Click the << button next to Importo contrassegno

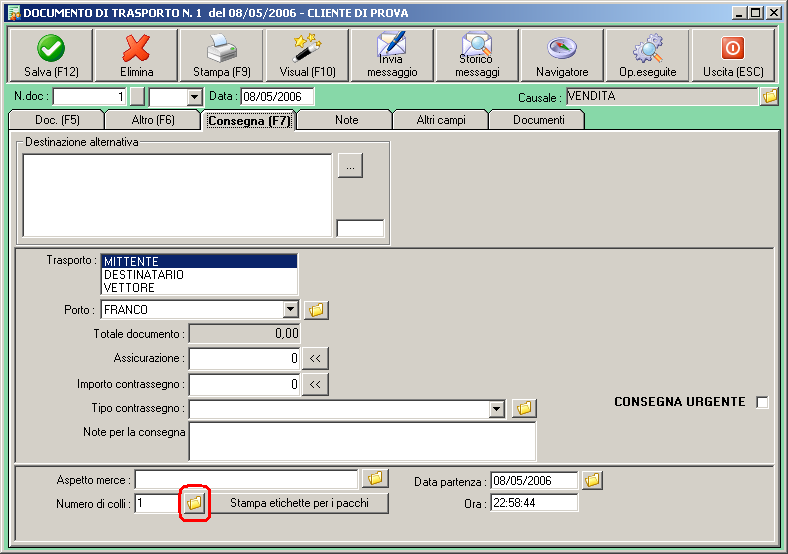pos(315,385)
